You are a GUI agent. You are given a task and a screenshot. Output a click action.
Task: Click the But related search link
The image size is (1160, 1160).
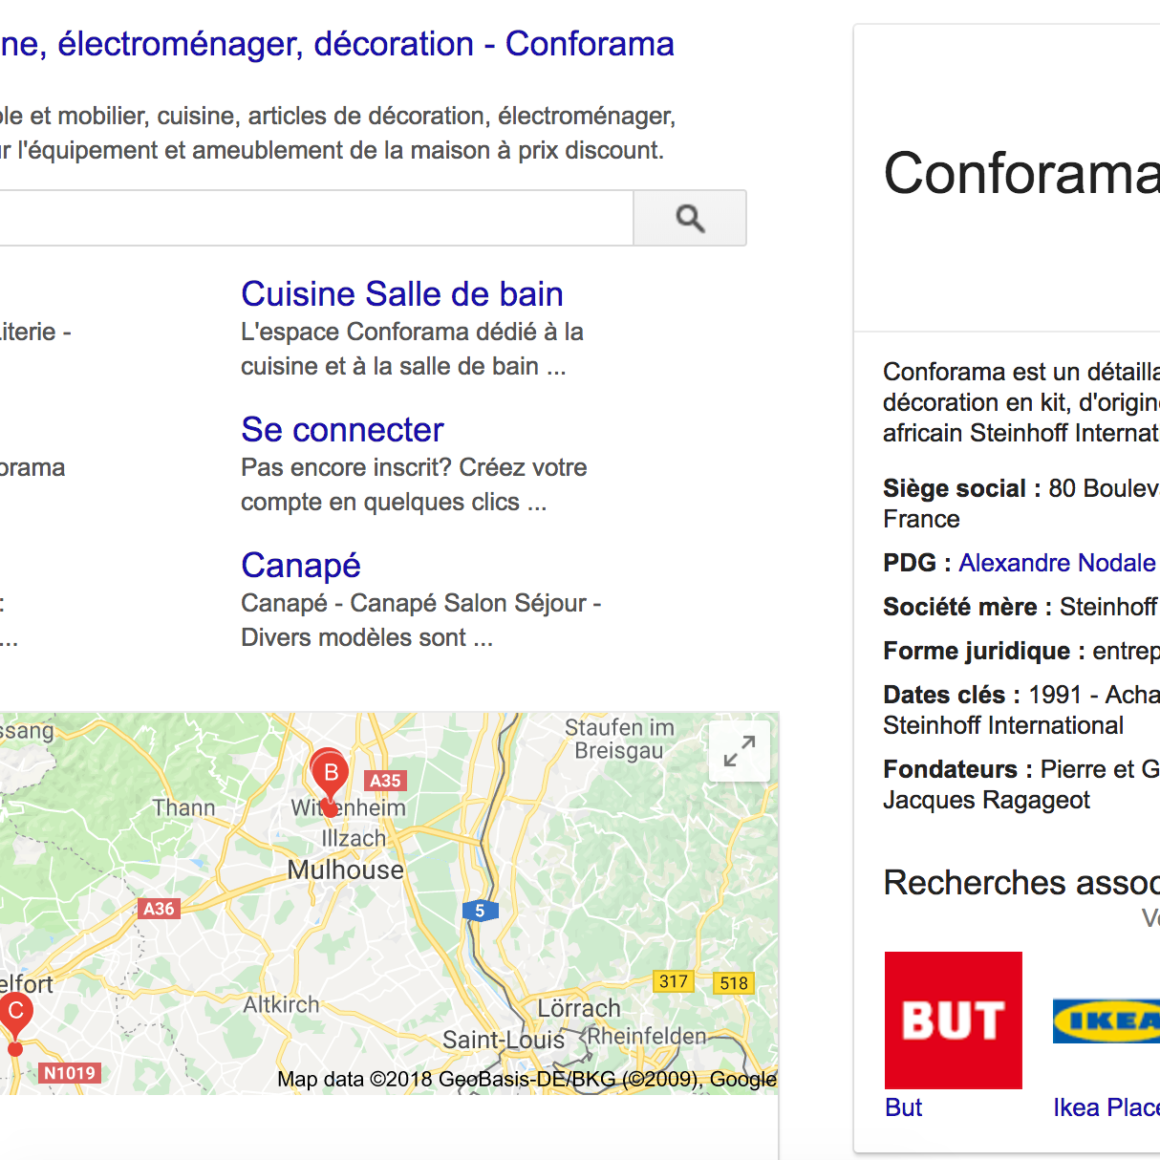[x=903, y=1108]
